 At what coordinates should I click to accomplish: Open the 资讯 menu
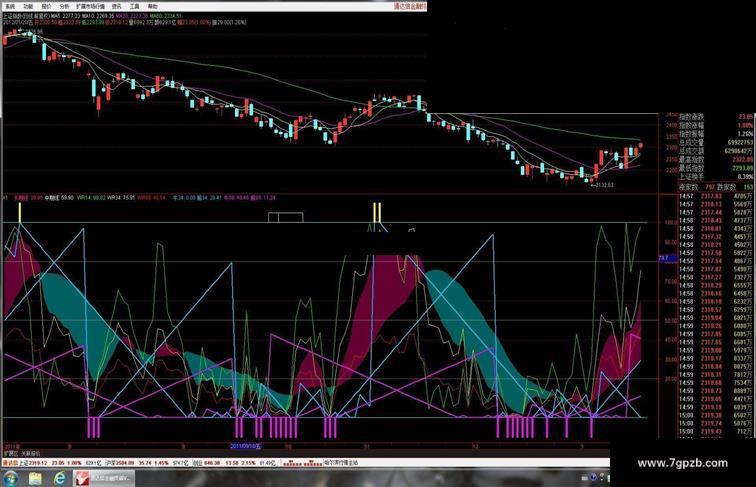pyautogui.click(x=116, y=7)
